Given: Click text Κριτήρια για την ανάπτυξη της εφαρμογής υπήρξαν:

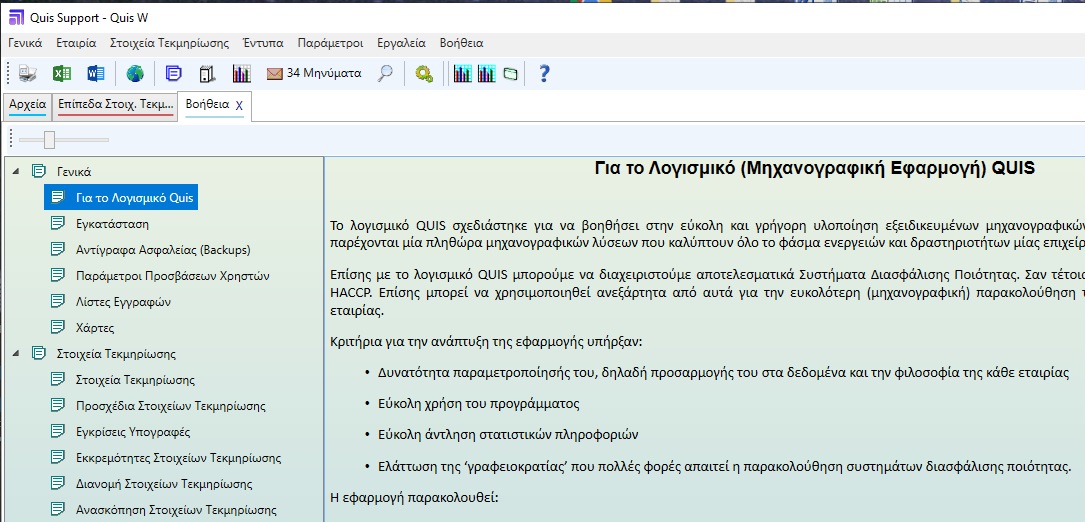Looking at the screenshot, I should (x=487, y=342).
